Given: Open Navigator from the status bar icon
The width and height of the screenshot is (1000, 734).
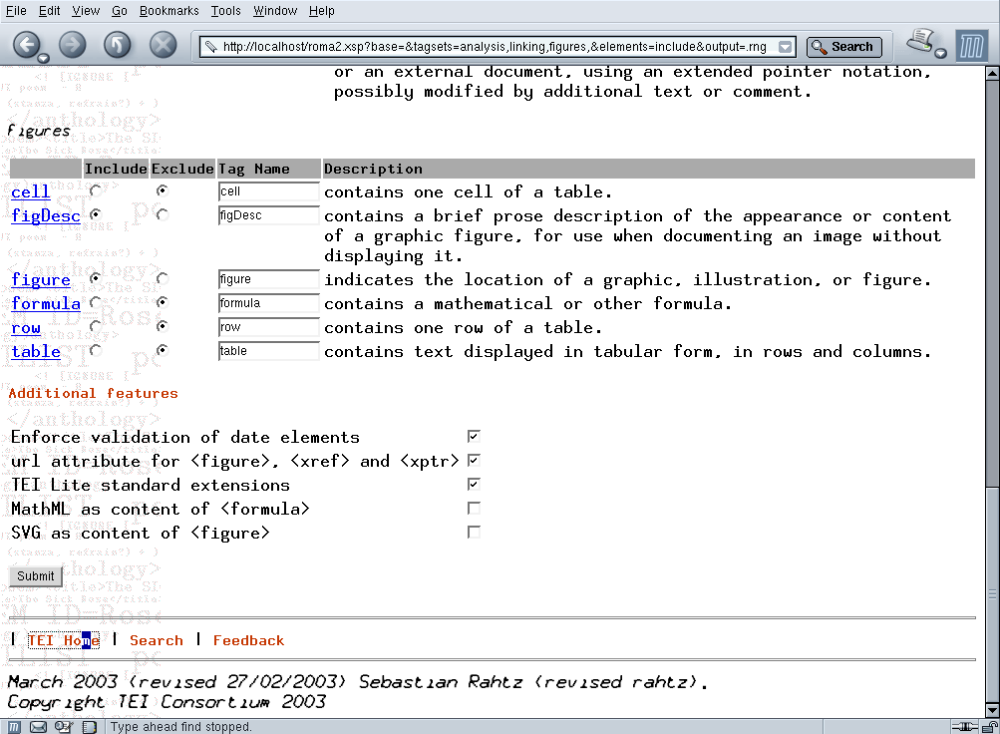Looking at the screenshot, I should tap(16, 727).
